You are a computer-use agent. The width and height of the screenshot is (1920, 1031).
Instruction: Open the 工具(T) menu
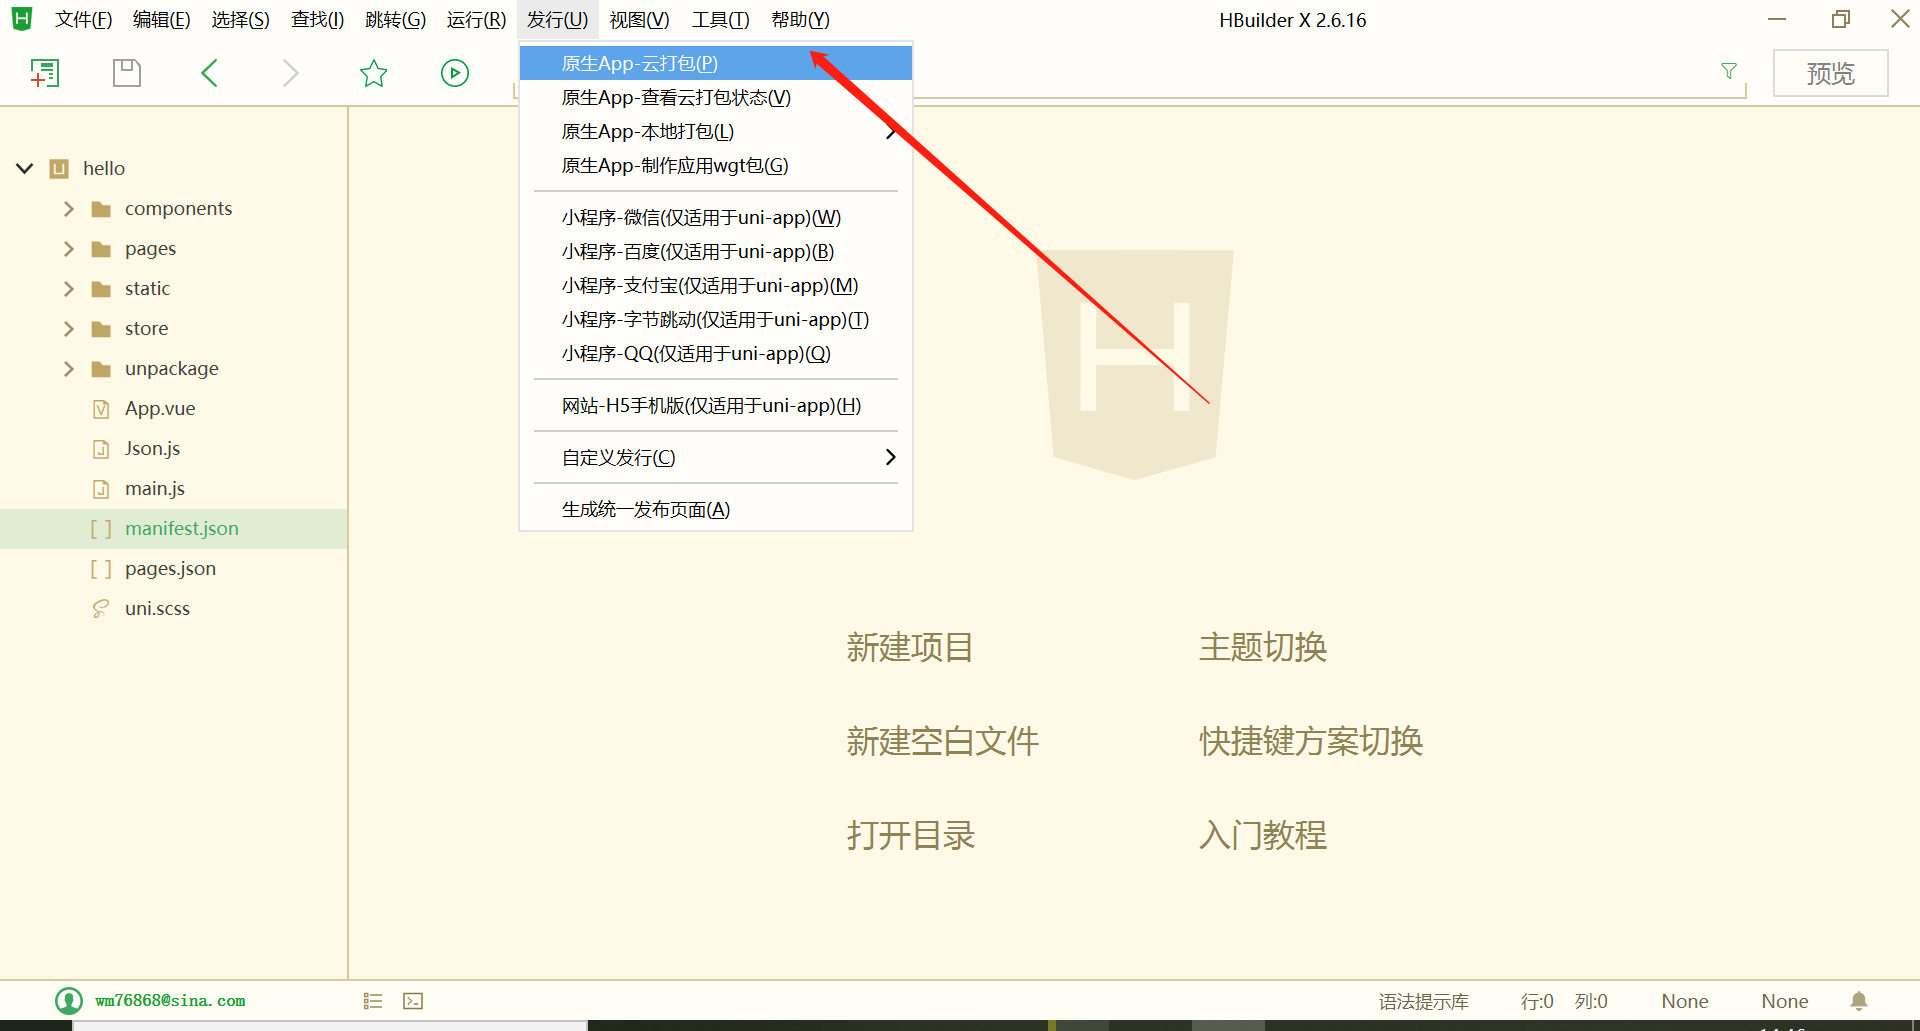click(720, 20)
